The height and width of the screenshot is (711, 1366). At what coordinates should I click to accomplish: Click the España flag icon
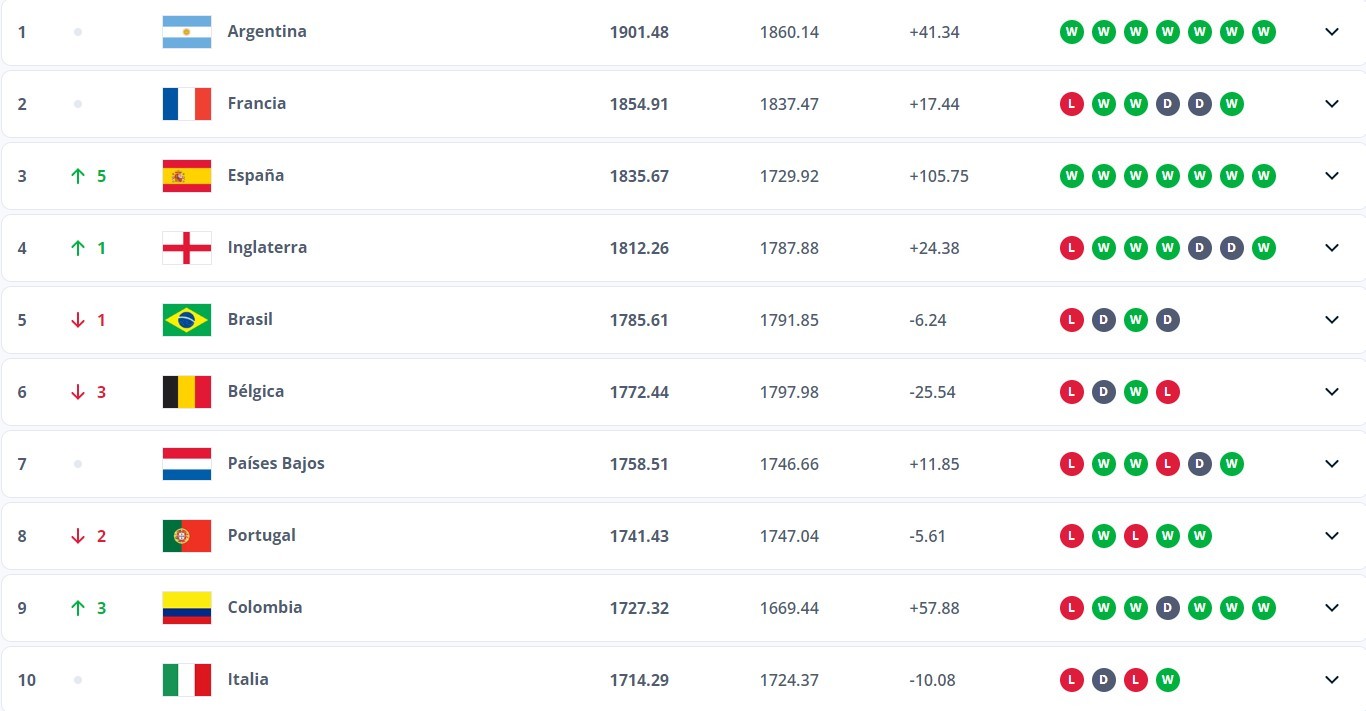[x=186, y=176]
